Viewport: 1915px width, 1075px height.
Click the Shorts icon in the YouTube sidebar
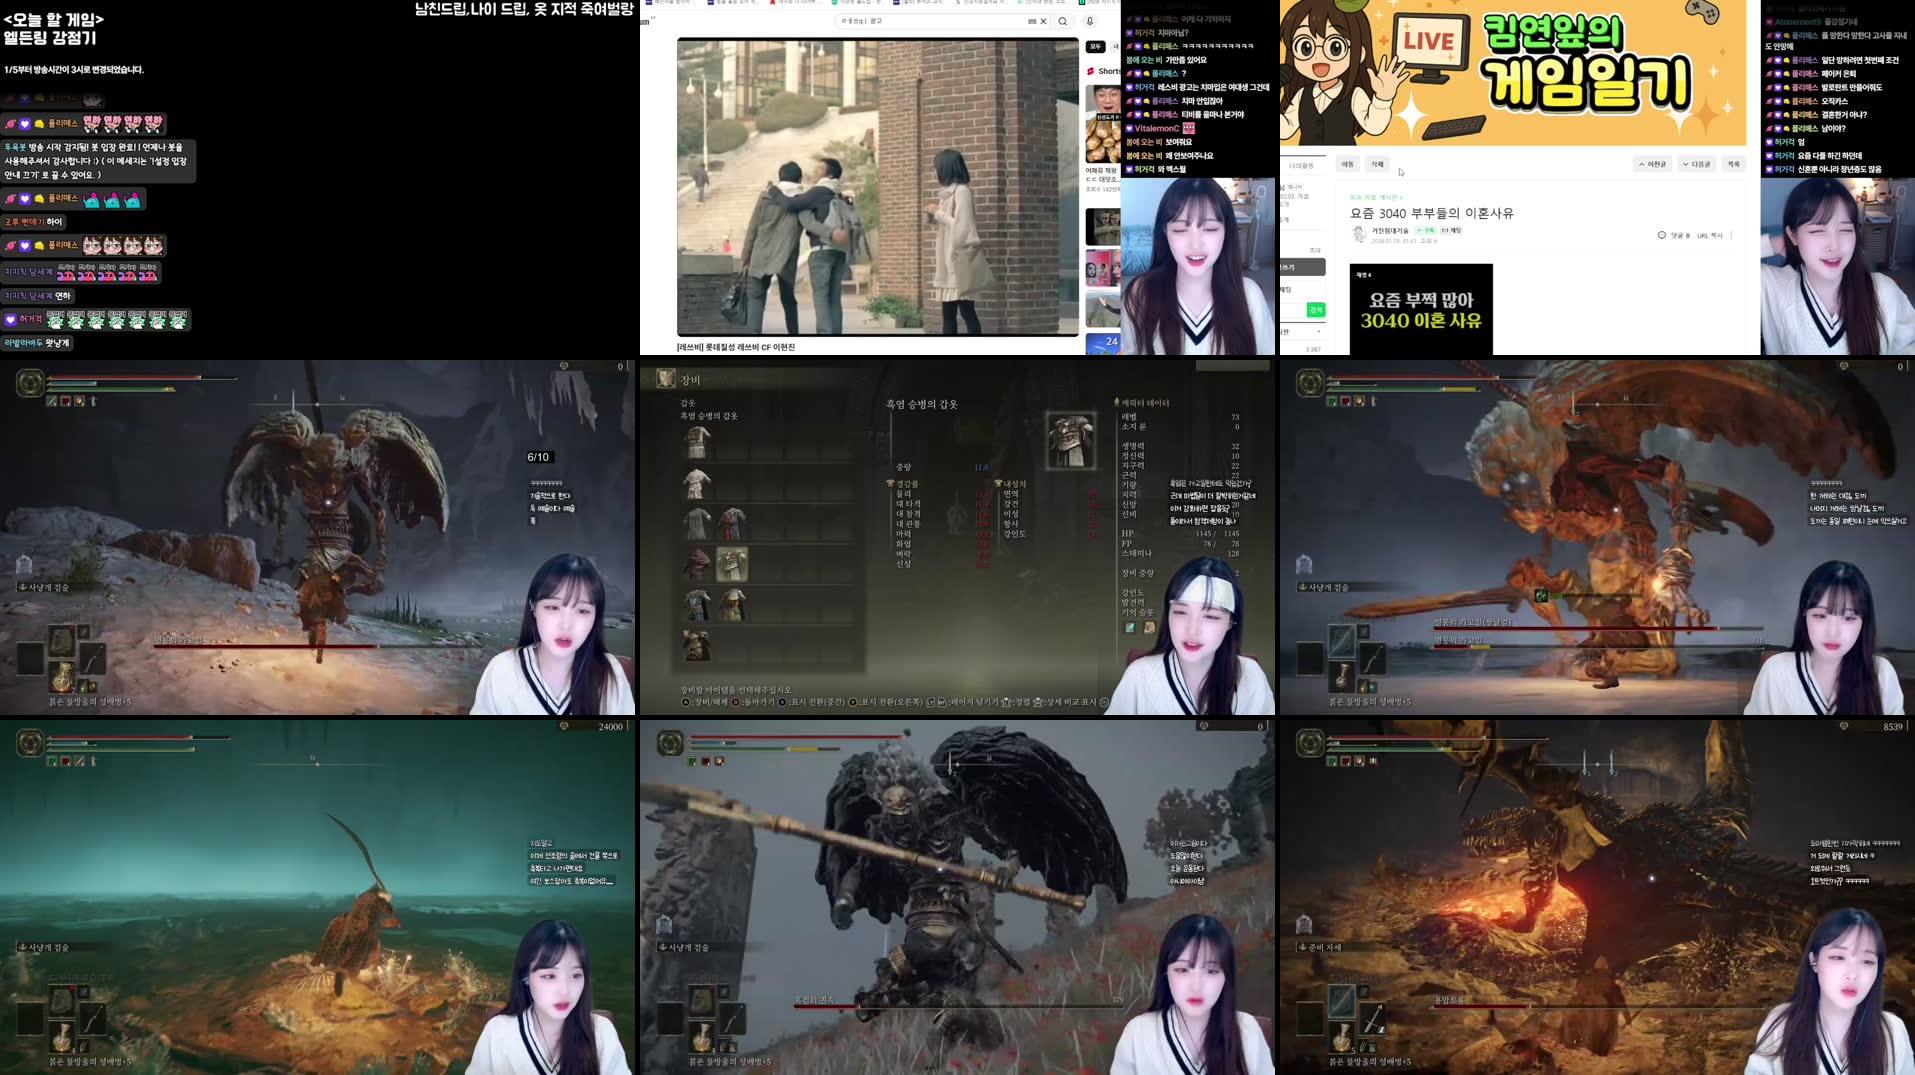click(x=1089, y=71)
